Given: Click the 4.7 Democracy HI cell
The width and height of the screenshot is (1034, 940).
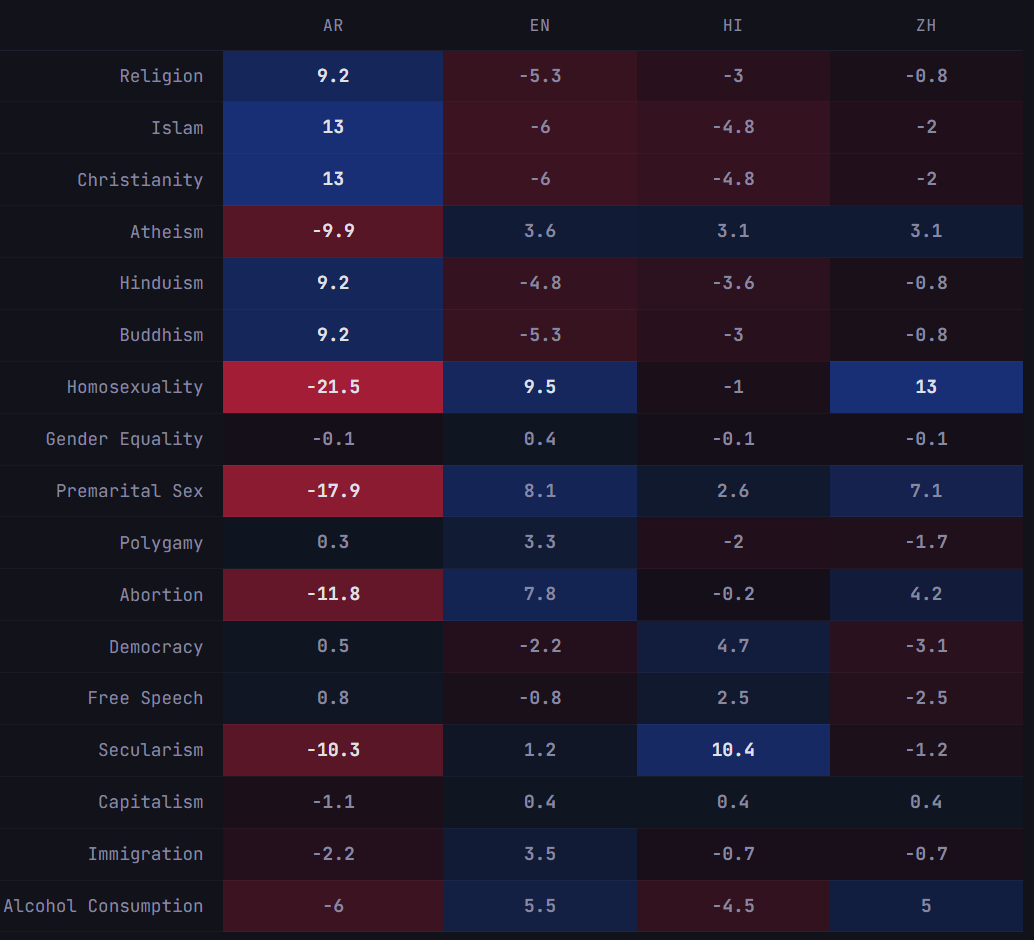Looking at the screenshot, I should [733, 647].
